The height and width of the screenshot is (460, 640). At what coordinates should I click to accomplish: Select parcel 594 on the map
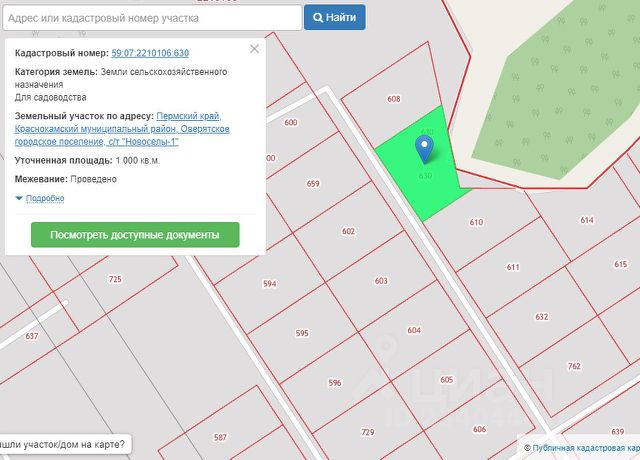[x=269, y=284]
